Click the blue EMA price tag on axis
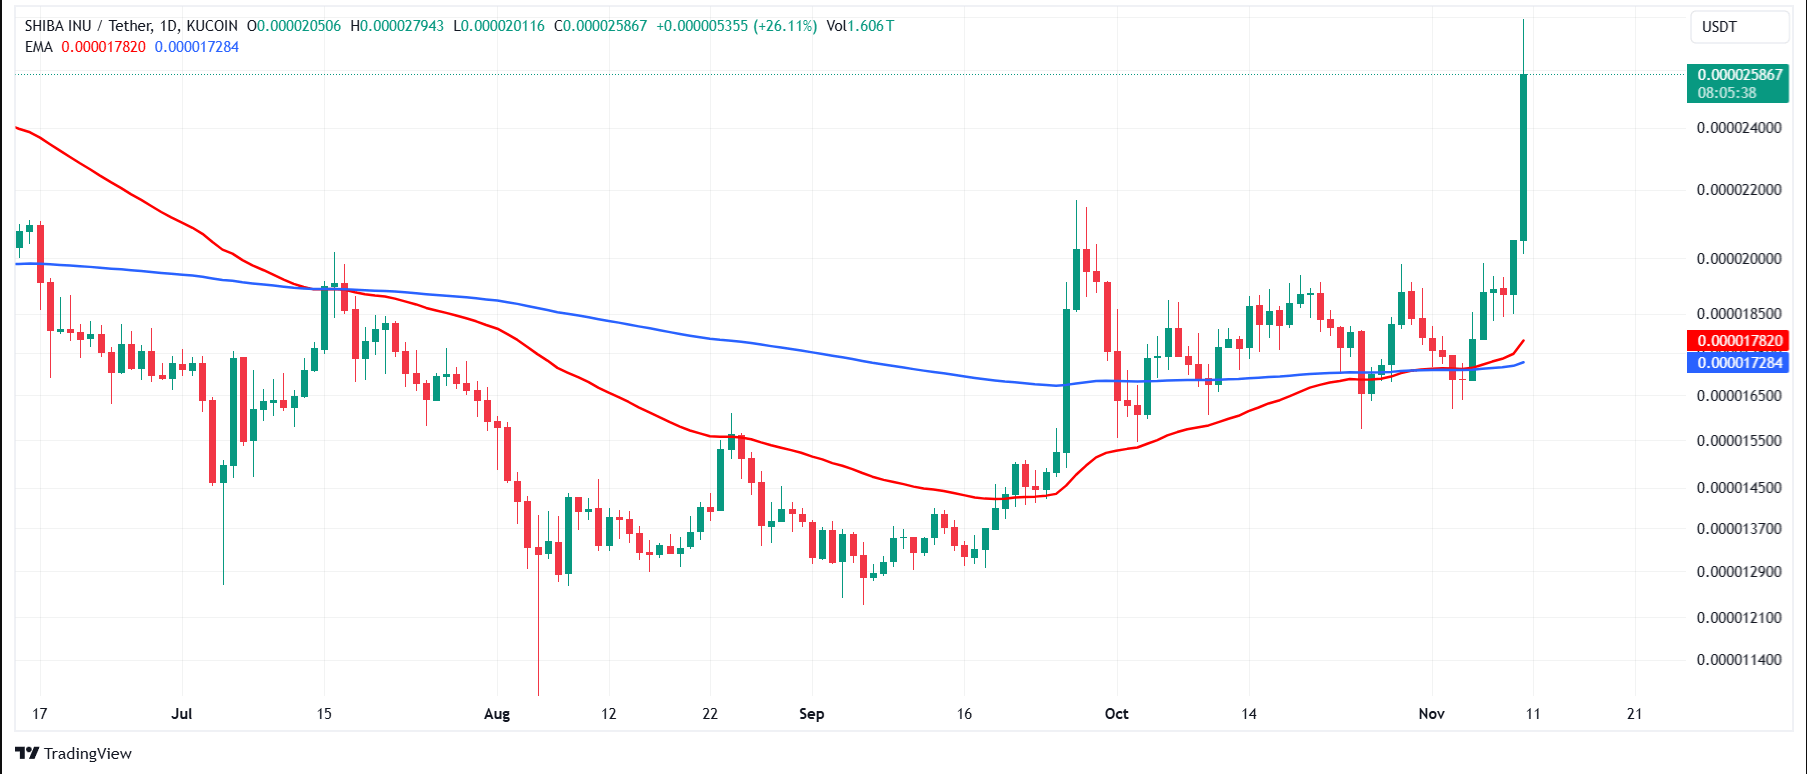 pyautogui.click(x=1738, y=363)
